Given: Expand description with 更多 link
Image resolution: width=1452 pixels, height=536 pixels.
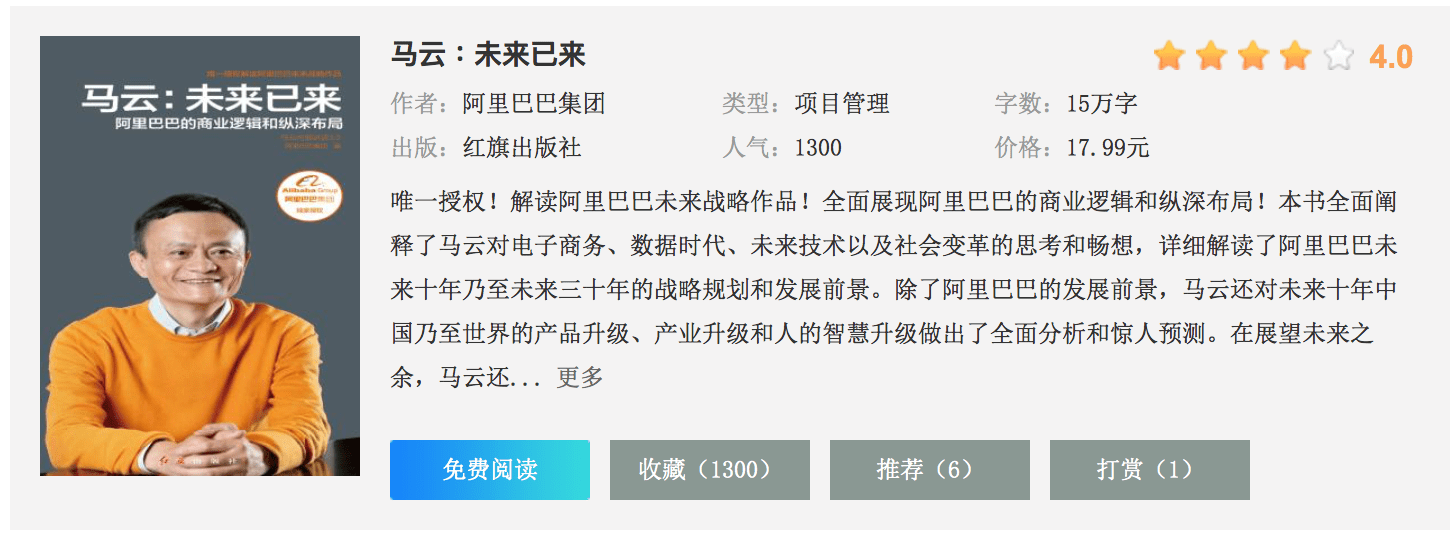Looking at the screenshot, I should pos(580,378).
